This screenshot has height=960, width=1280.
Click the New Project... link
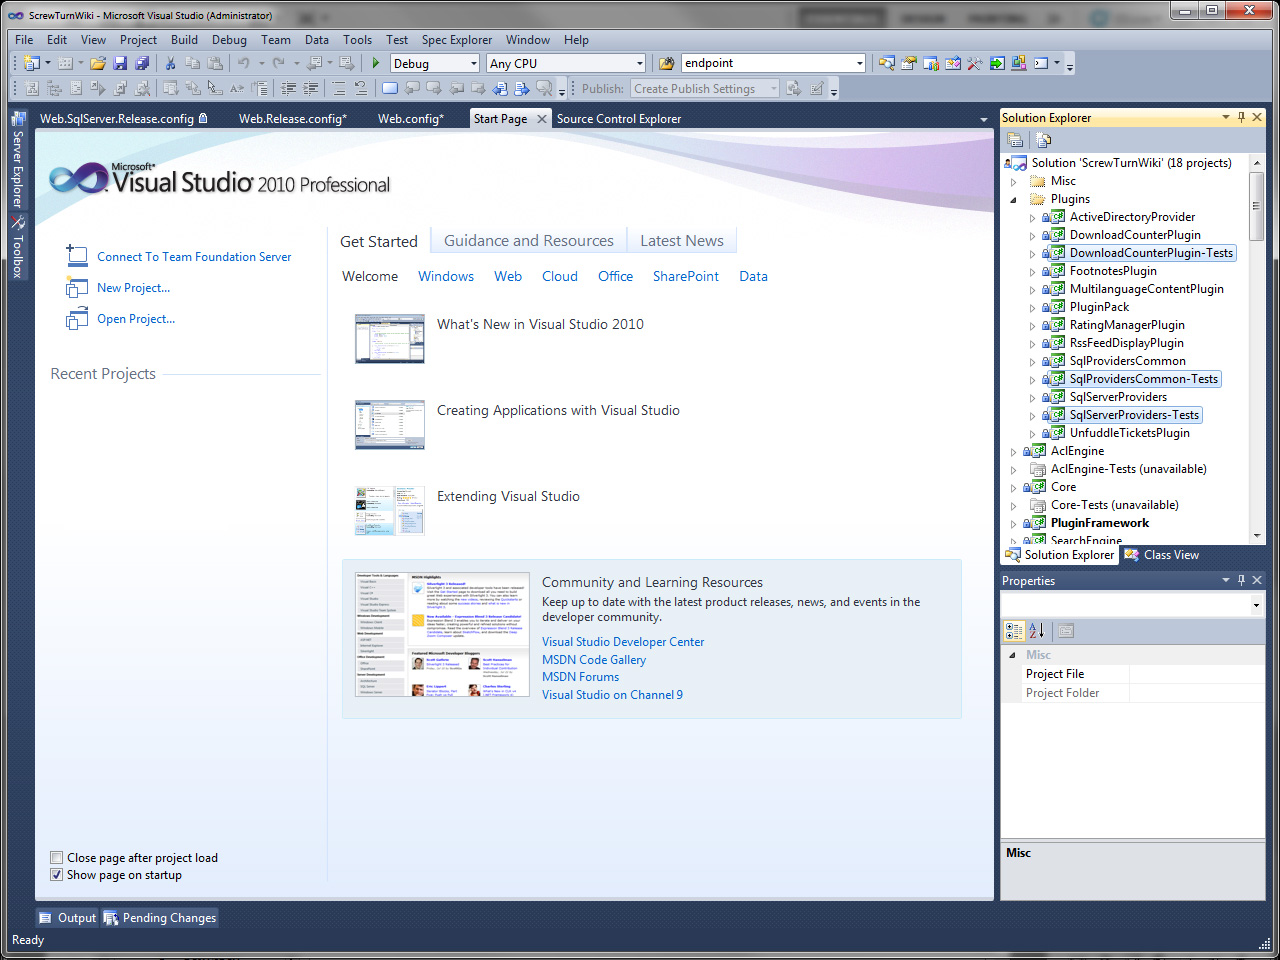pyautogui.click(x=134, y=288)
